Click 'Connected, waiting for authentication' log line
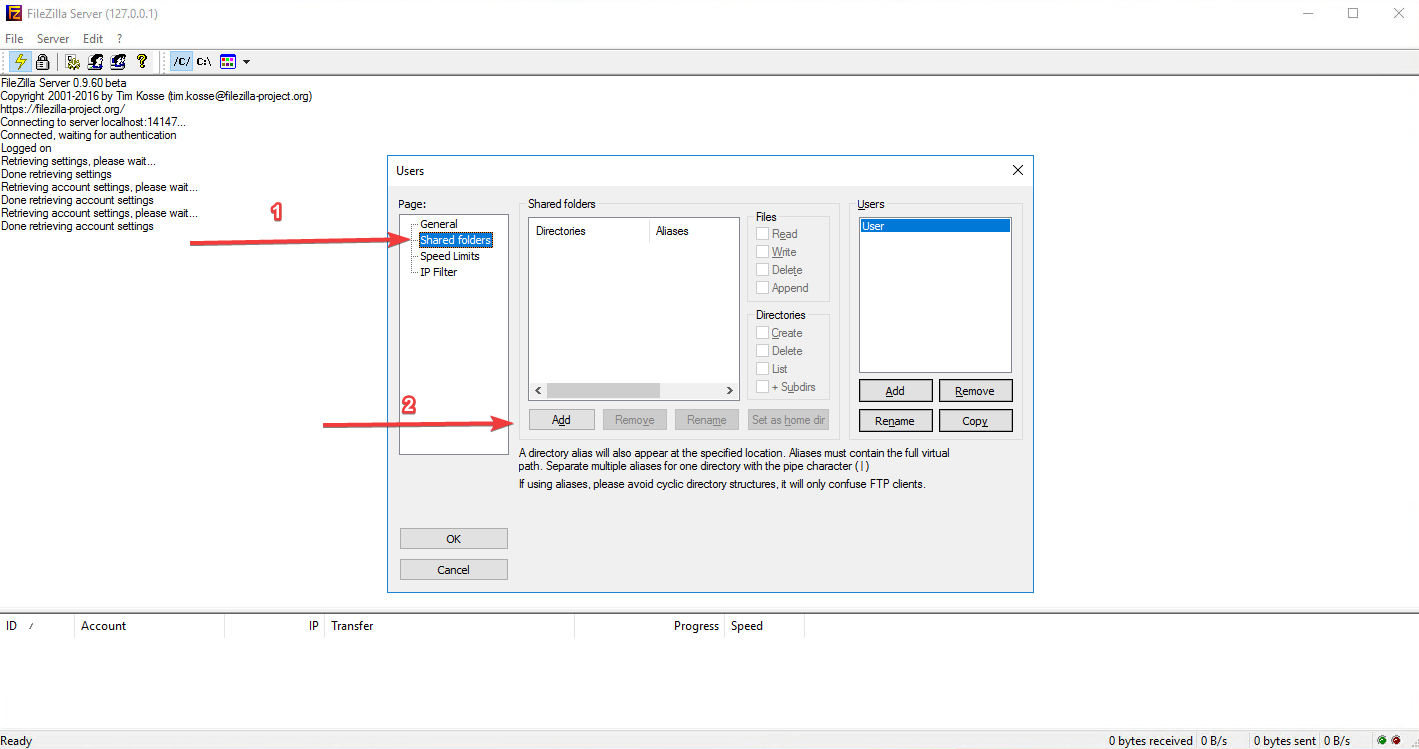 [89, 135]
